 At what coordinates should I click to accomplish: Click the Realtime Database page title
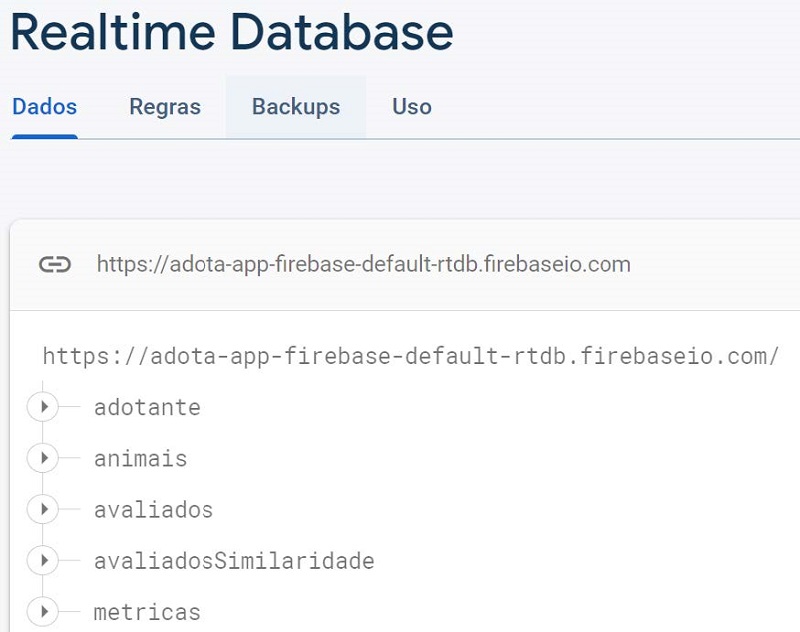click(231, 32)
